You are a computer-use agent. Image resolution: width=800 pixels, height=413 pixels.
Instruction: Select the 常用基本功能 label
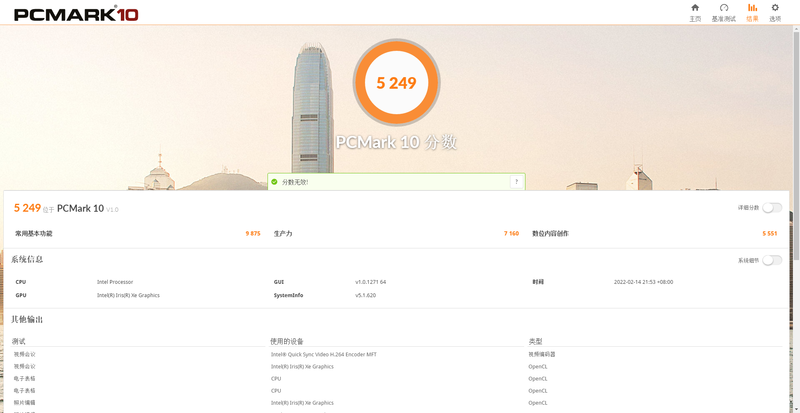tap(34, 233)
